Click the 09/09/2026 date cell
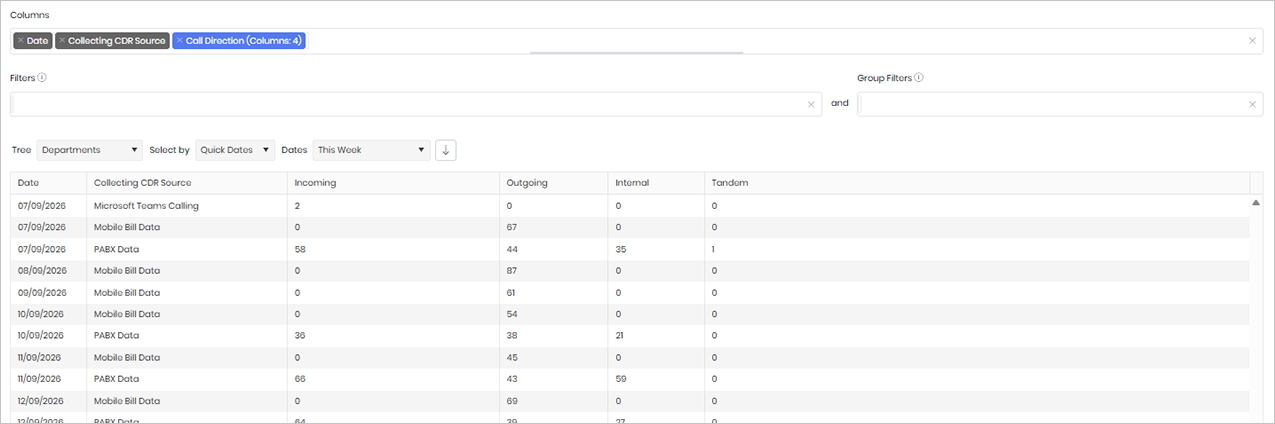Image resolution: width=1275 pixels, height=424 pixels. tap(42, 292)
